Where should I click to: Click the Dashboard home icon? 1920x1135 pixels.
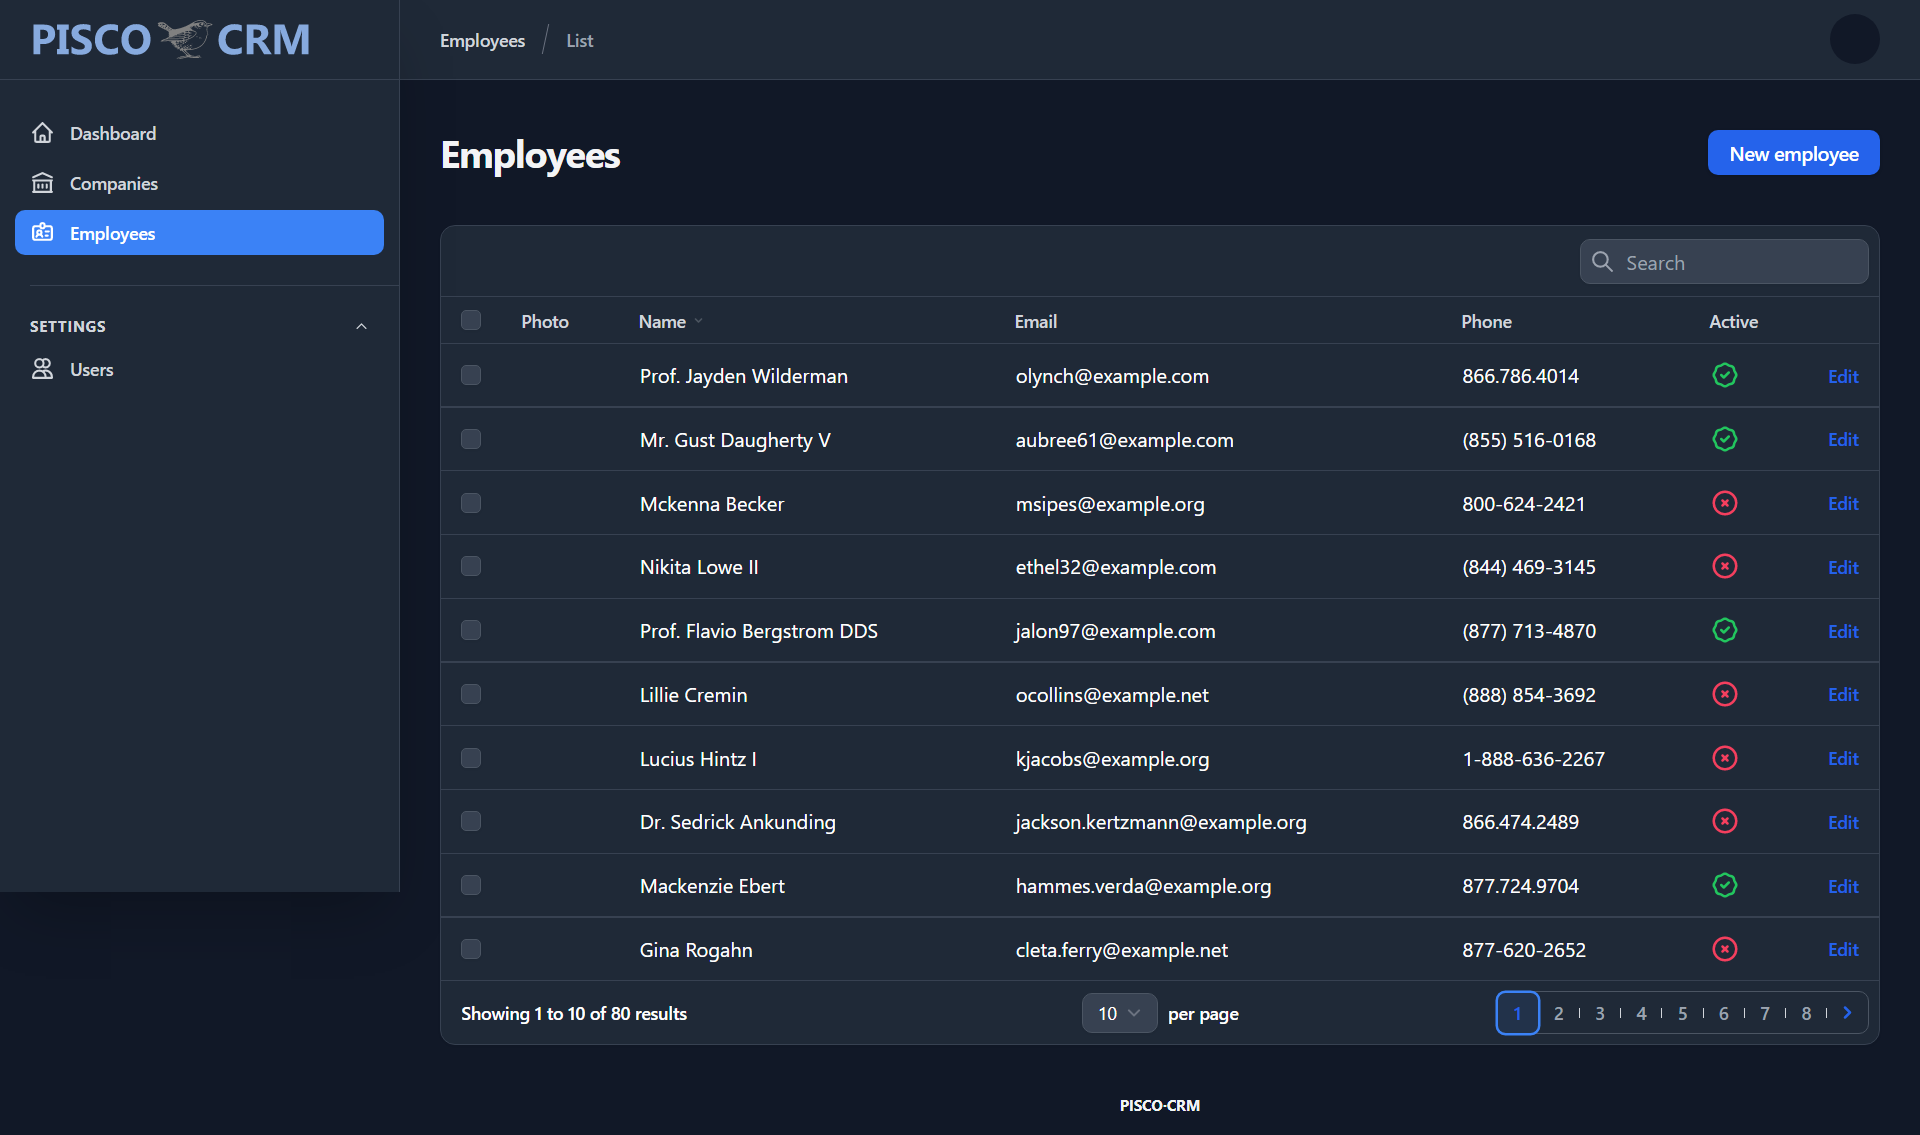(42, 133)
